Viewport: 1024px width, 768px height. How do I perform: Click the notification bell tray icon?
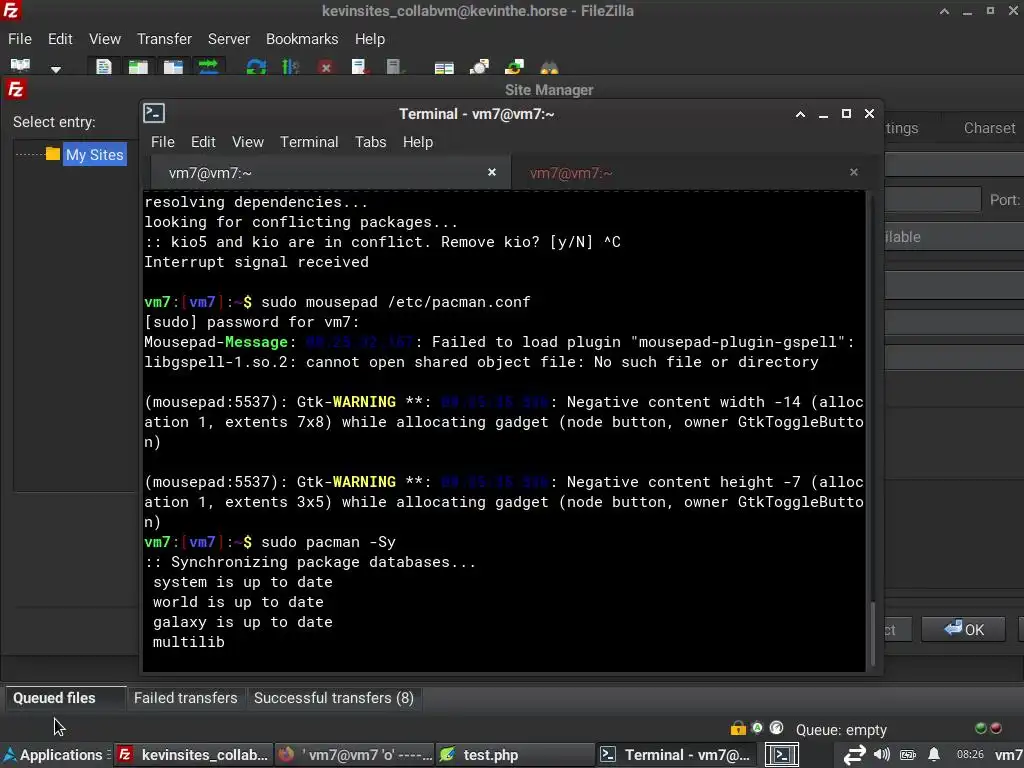click(x=934, y=754)
